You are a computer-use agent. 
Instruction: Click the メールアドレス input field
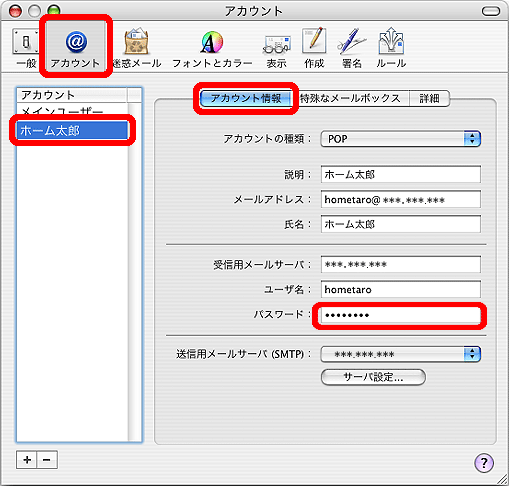pos(401,199)
